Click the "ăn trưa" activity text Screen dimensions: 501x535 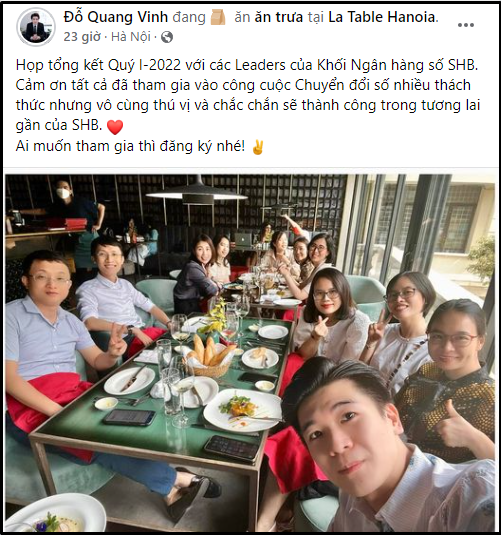[278, 17]
